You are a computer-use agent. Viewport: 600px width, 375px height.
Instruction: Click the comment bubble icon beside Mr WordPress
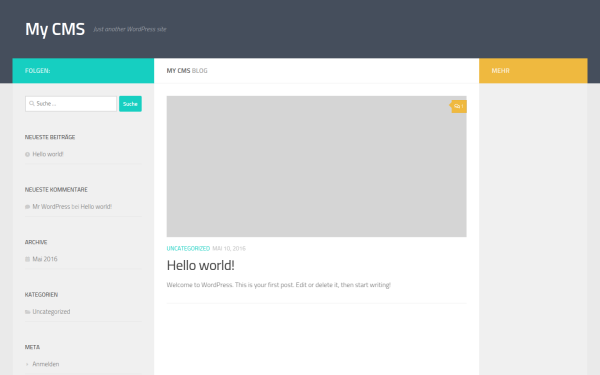click(x=27, y=207)
